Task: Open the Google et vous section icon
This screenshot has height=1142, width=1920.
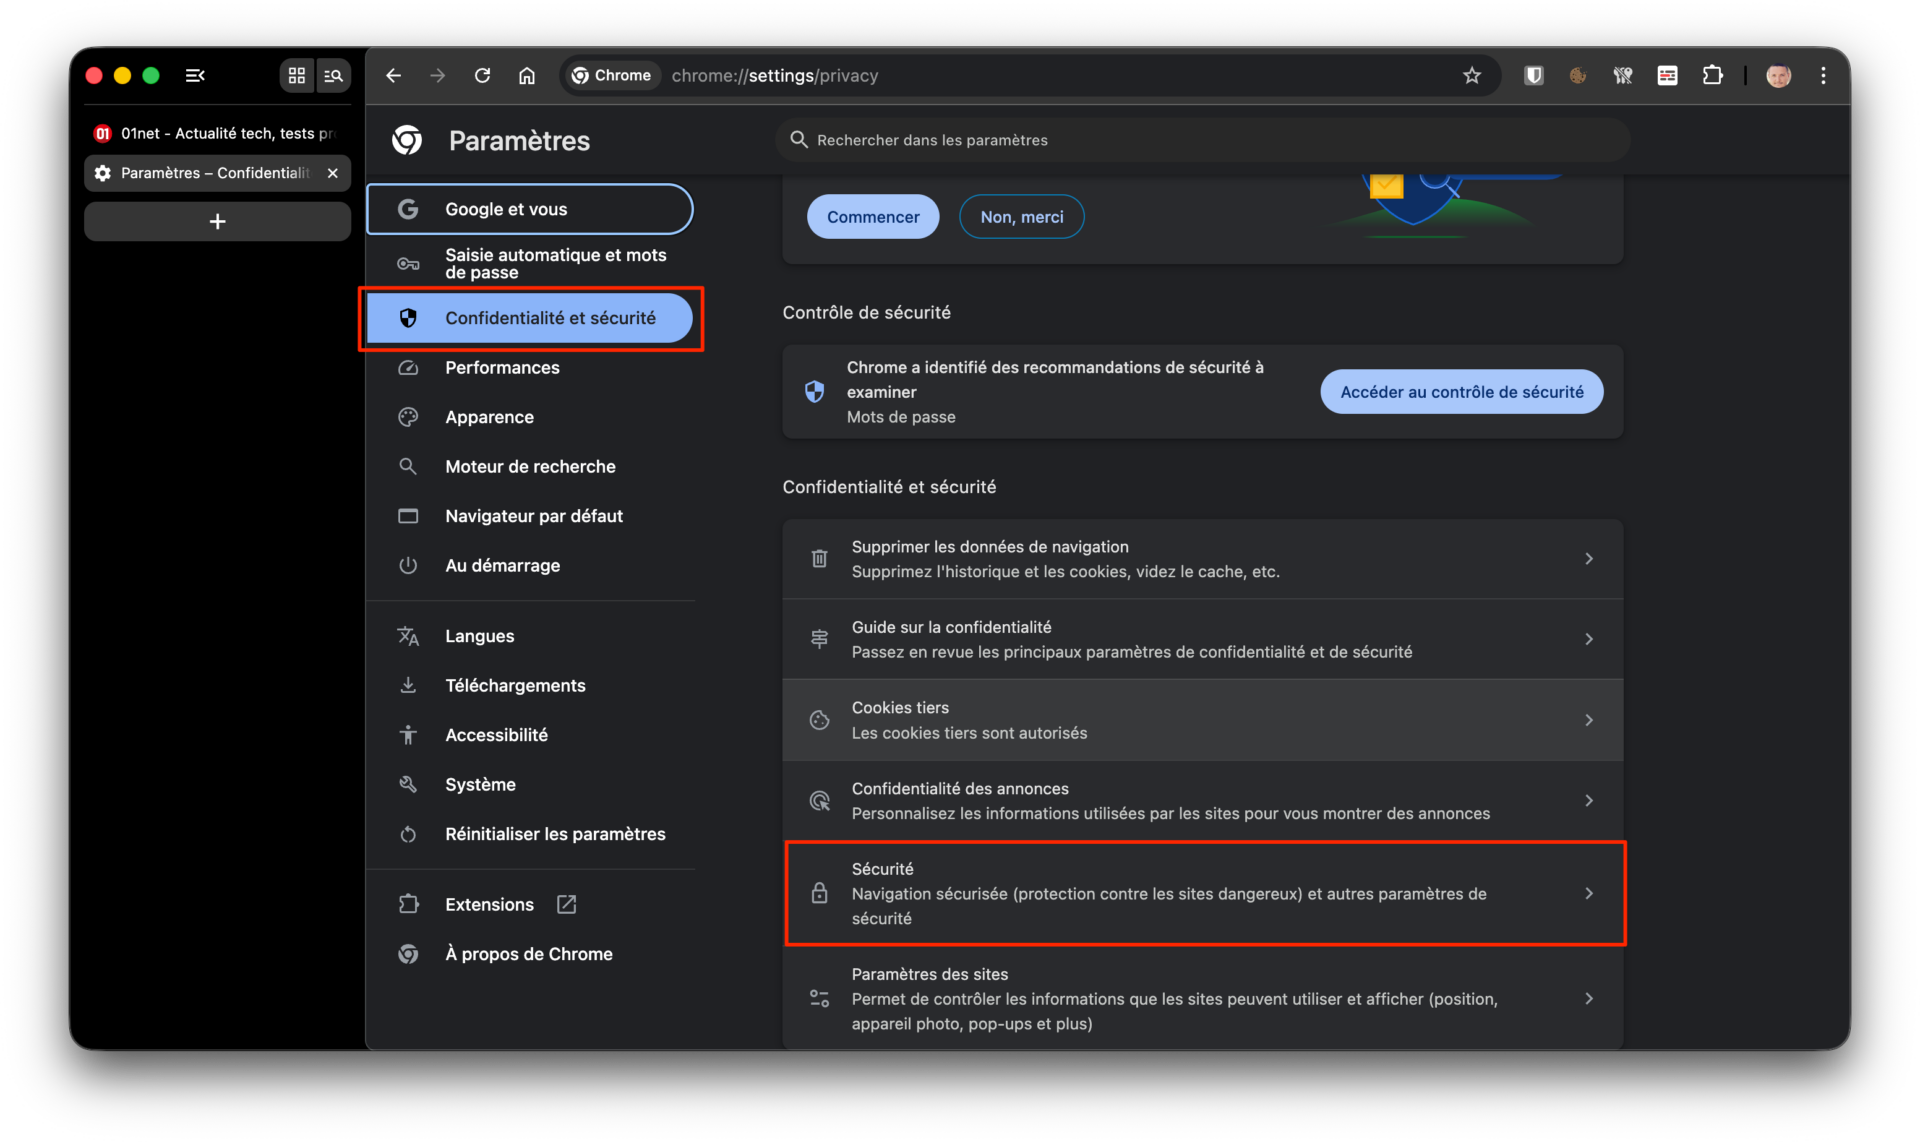Action: pos(409,209)
